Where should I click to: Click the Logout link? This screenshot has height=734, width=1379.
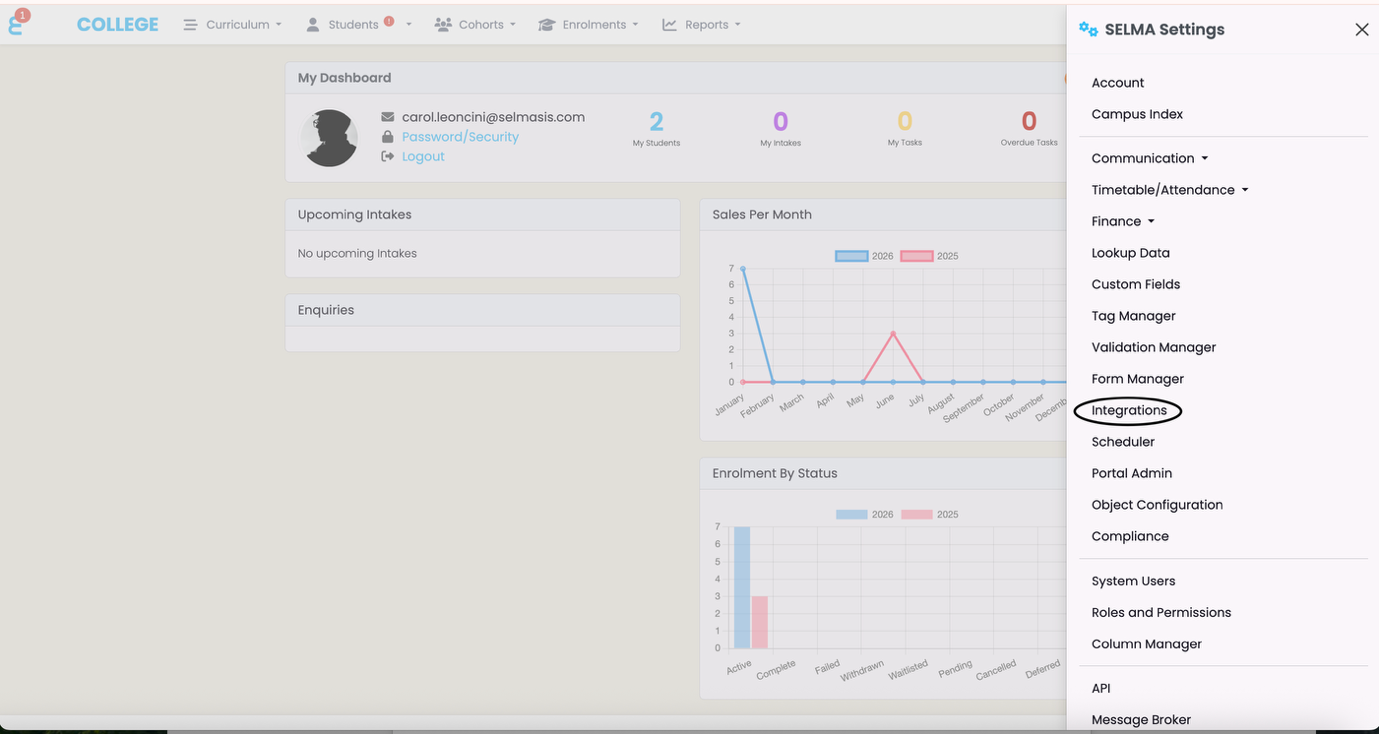423,157
